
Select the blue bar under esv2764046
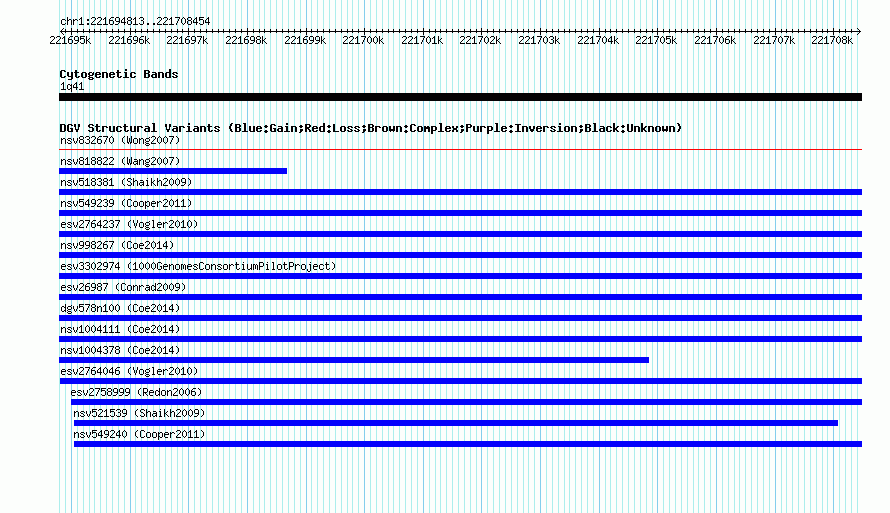(x=460, y=381)
